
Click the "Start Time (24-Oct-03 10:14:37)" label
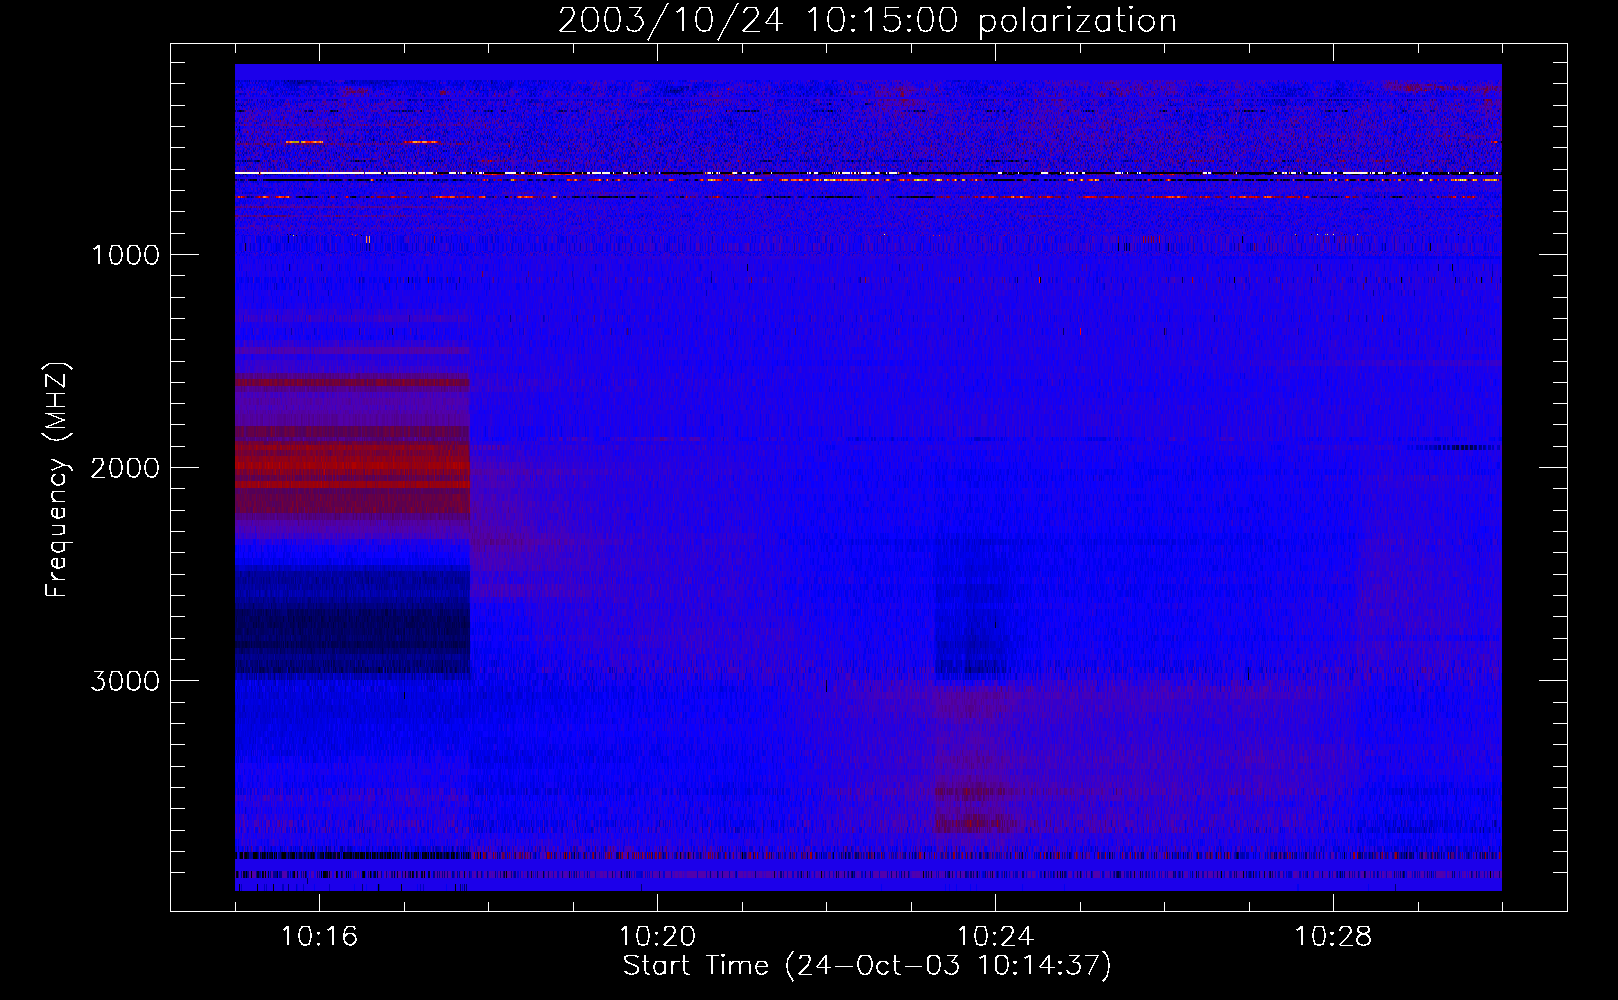[x=867, y=966]
